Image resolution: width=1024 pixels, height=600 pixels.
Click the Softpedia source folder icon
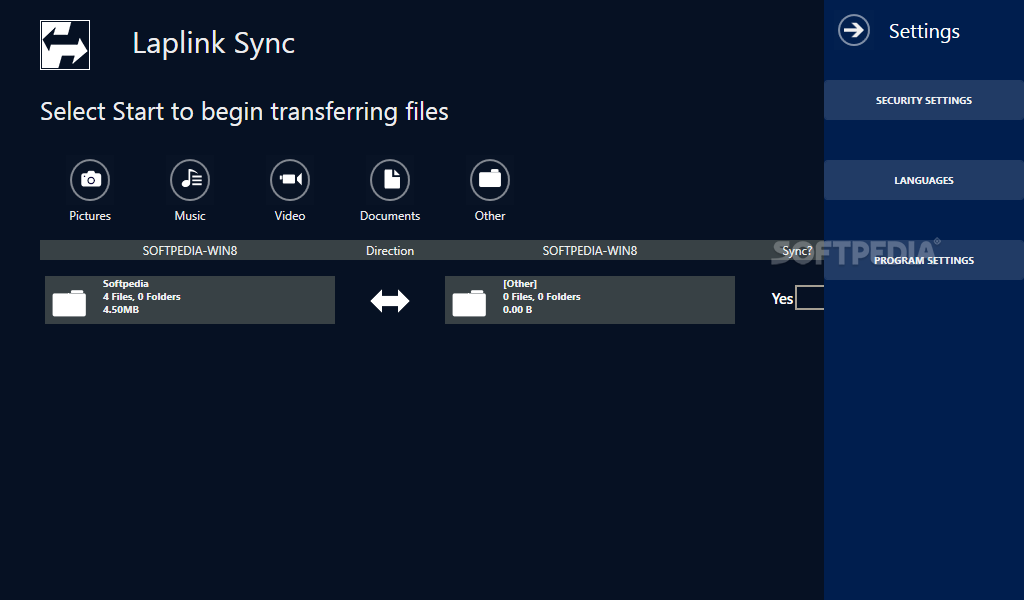click(69, 303)
